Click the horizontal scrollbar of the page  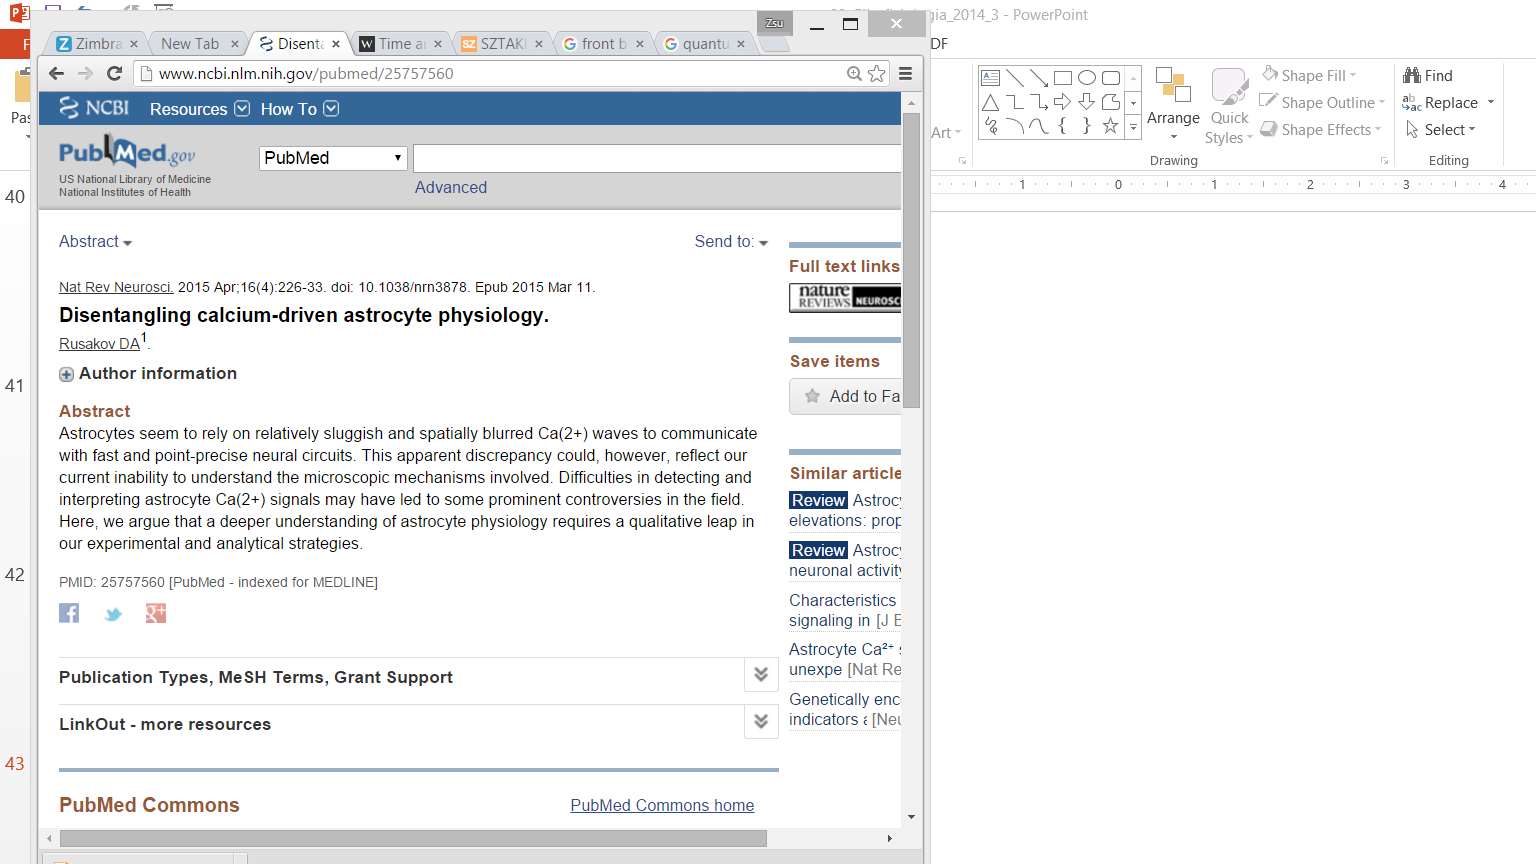[x=413, y=838]
